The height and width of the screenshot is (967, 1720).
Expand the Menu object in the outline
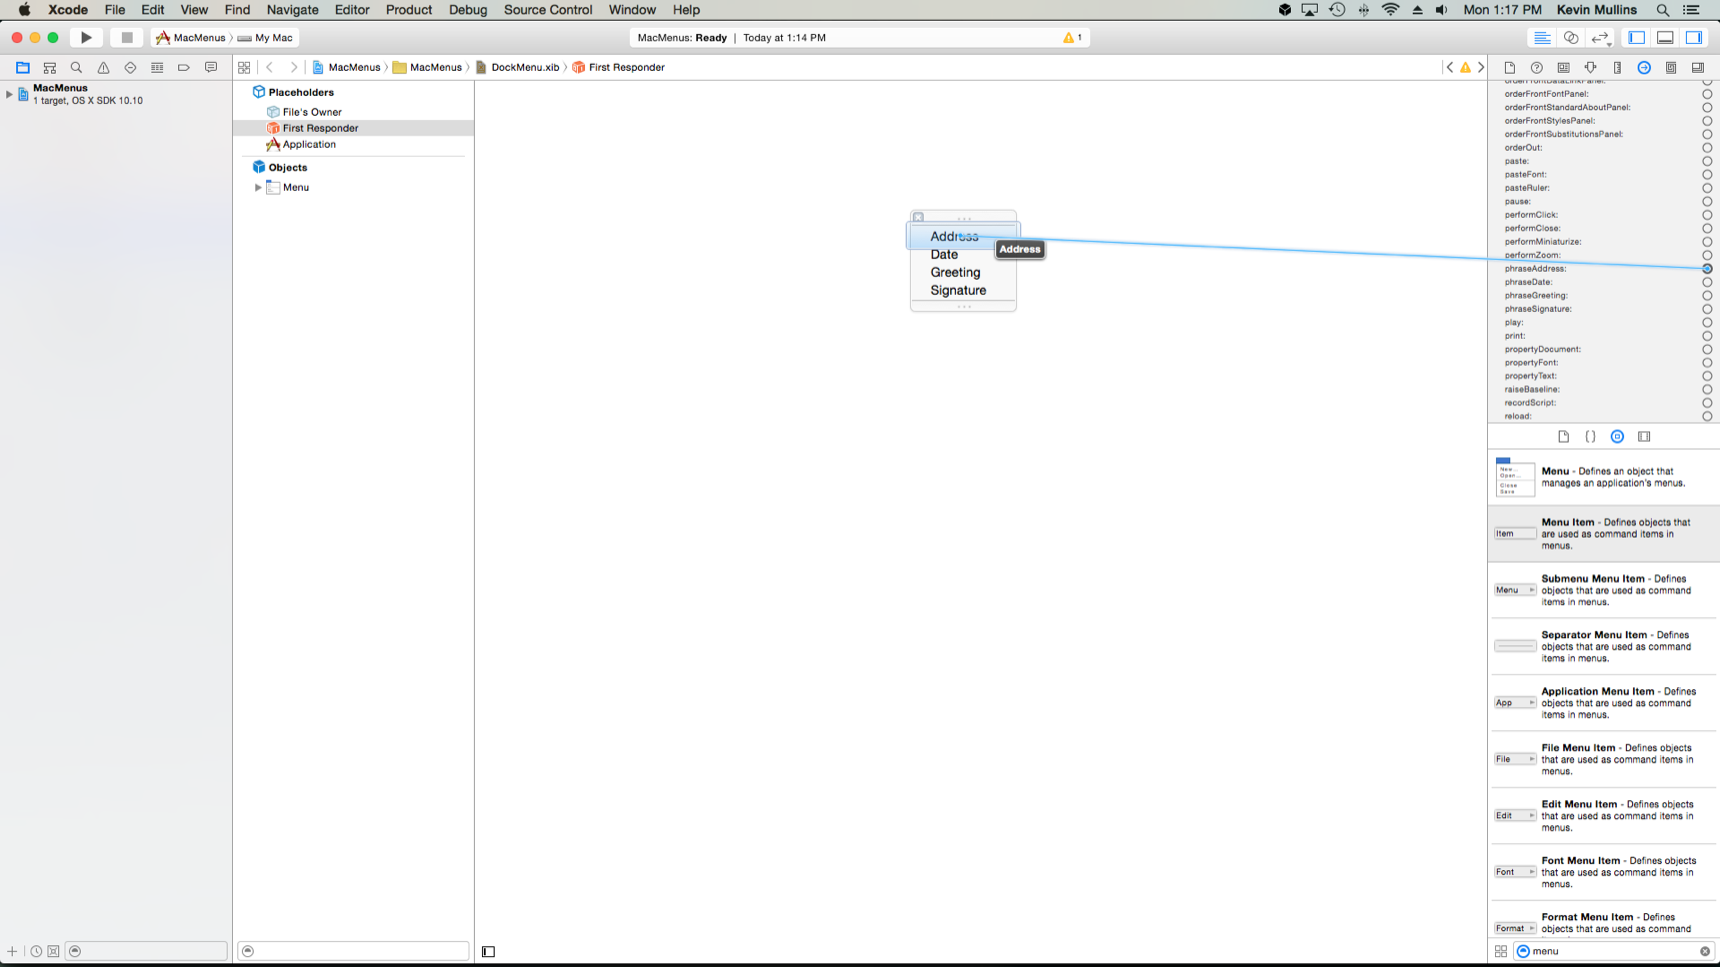pyautogui.click(x=258, y=188)
